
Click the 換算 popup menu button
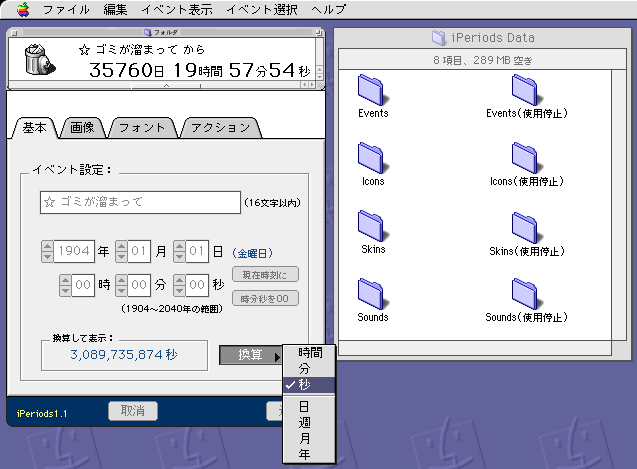pyautogui.click(x=251, y=355)
